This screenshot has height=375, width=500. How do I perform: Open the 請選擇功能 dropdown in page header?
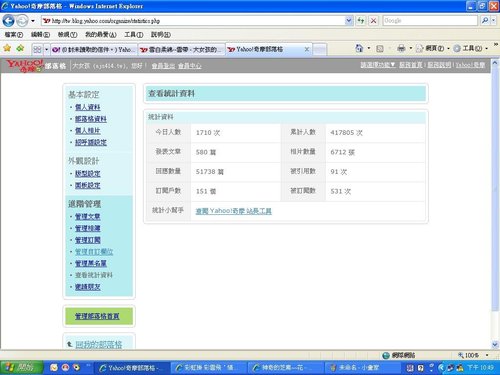(x=378, y=65)
